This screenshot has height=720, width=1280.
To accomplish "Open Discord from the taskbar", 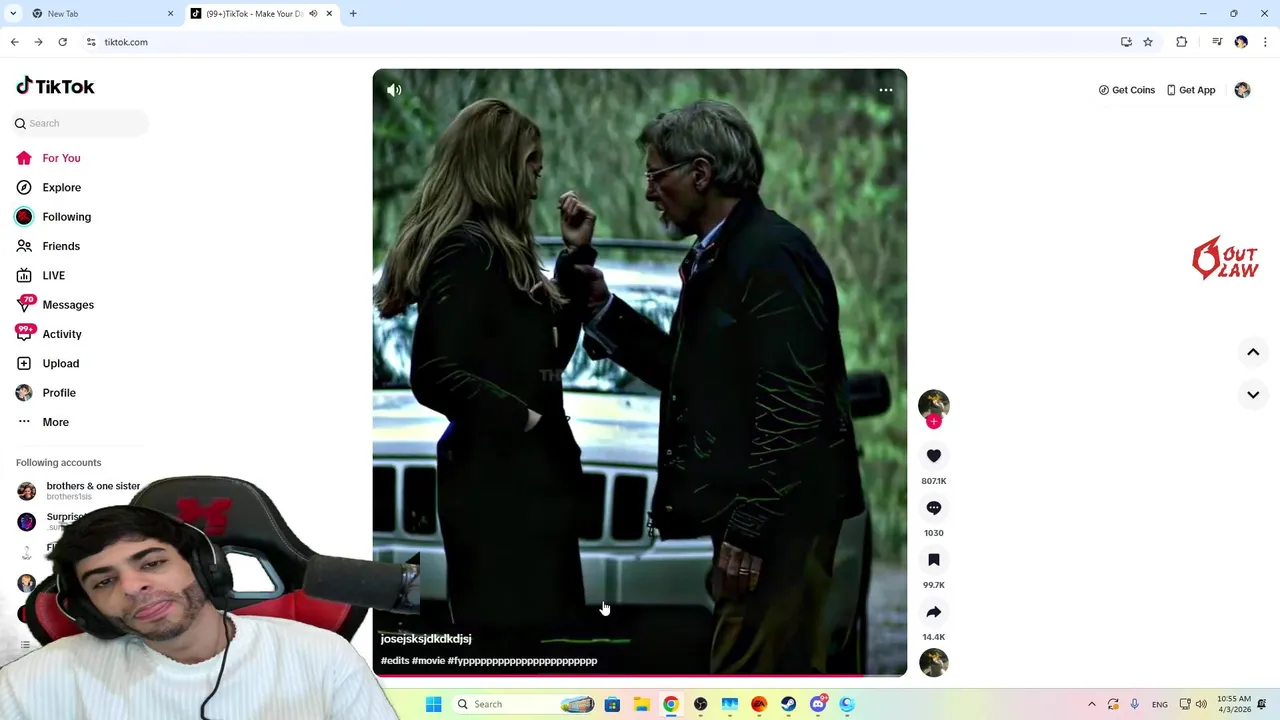I will [818, 704].
